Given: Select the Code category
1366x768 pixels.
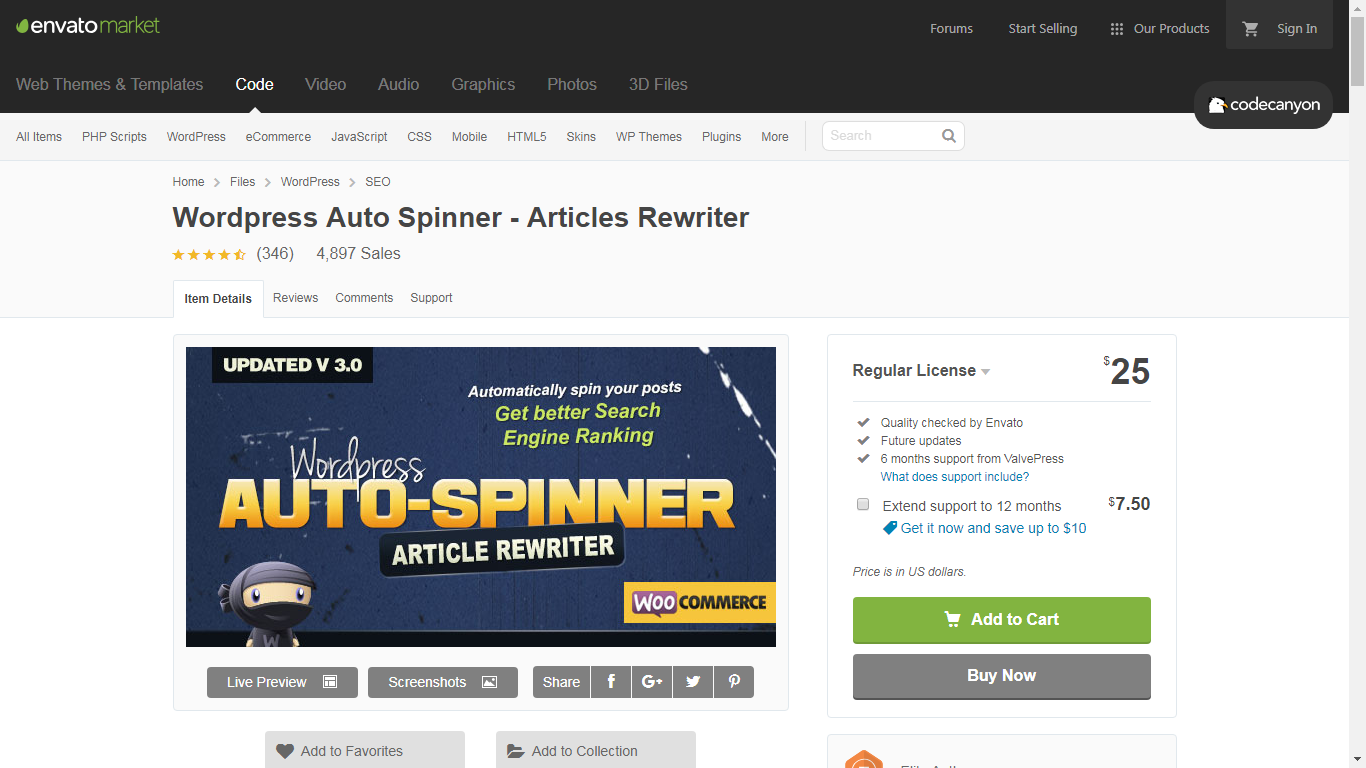Looking at the screenshot, I should (x=254, y=85).
